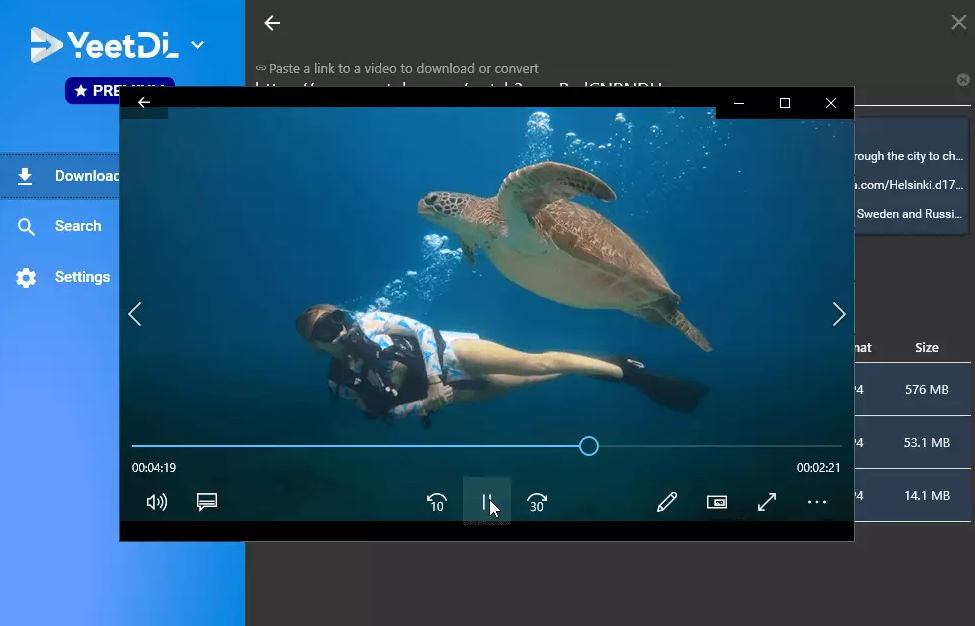
Task: Skip forward 30 seconds
Action: click(x=537, y=502)
